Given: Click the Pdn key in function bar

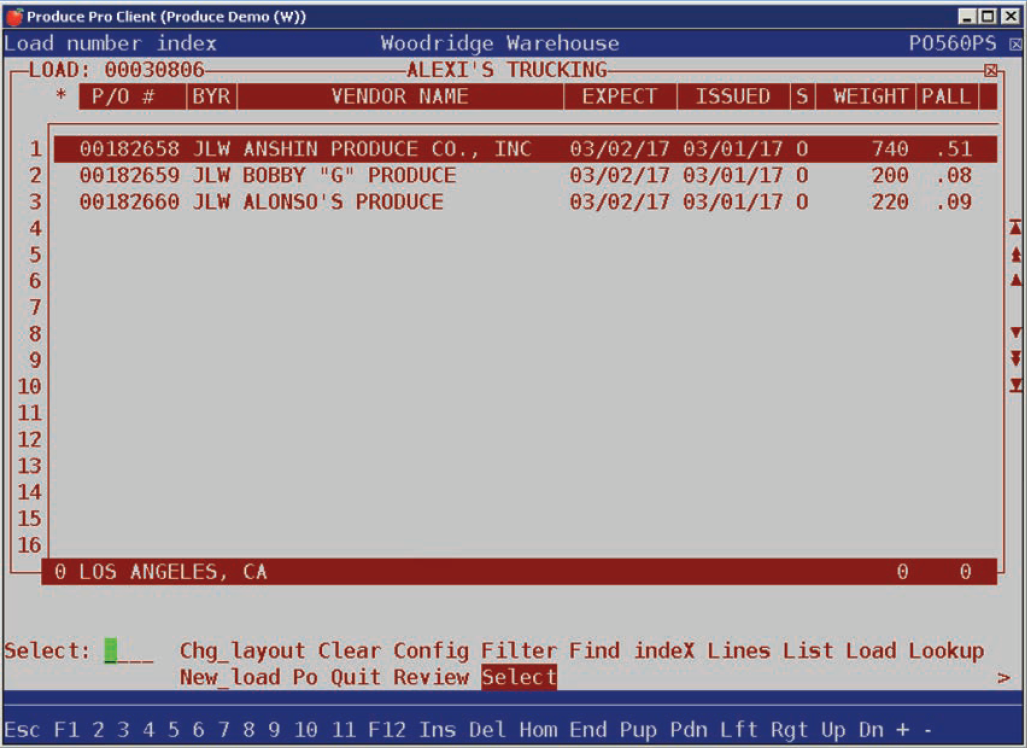Looking at the screenshot, I should pos(688,730).
